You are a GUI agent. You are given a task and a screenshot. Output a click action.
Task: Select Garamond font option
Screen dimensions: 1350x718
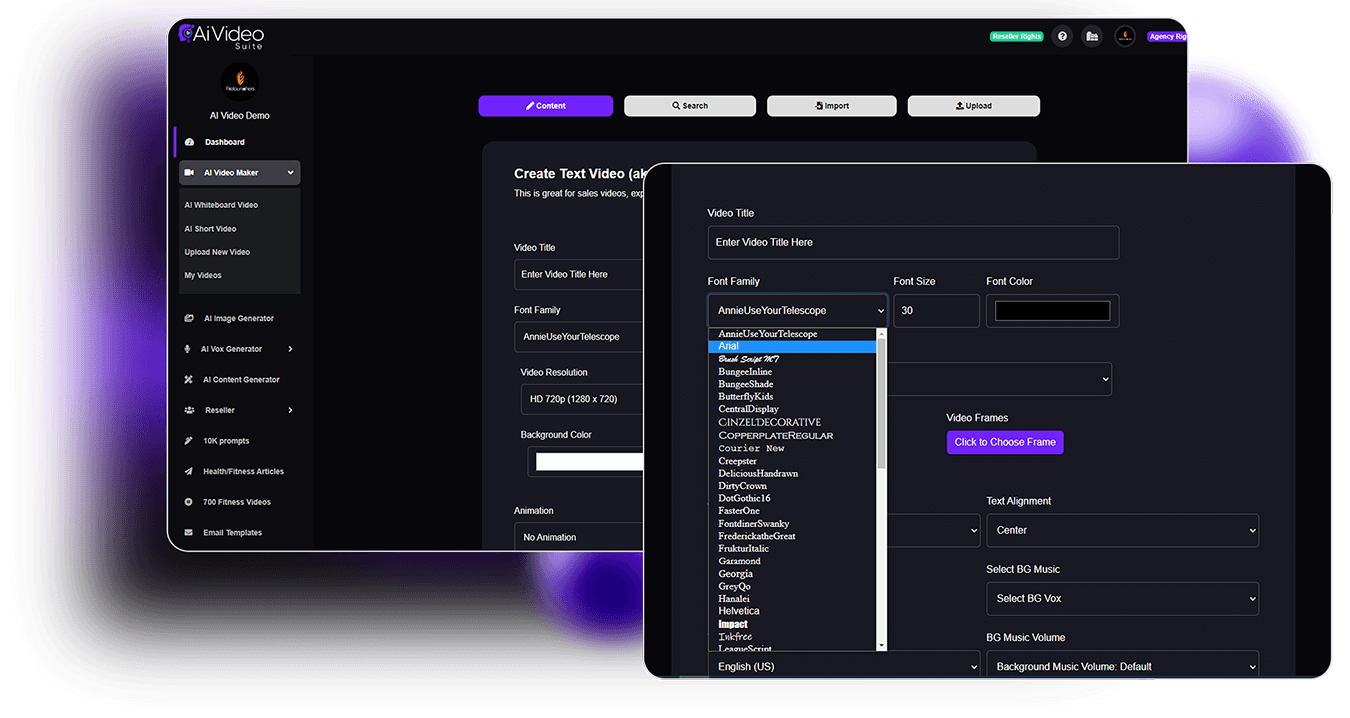point(792,561)
